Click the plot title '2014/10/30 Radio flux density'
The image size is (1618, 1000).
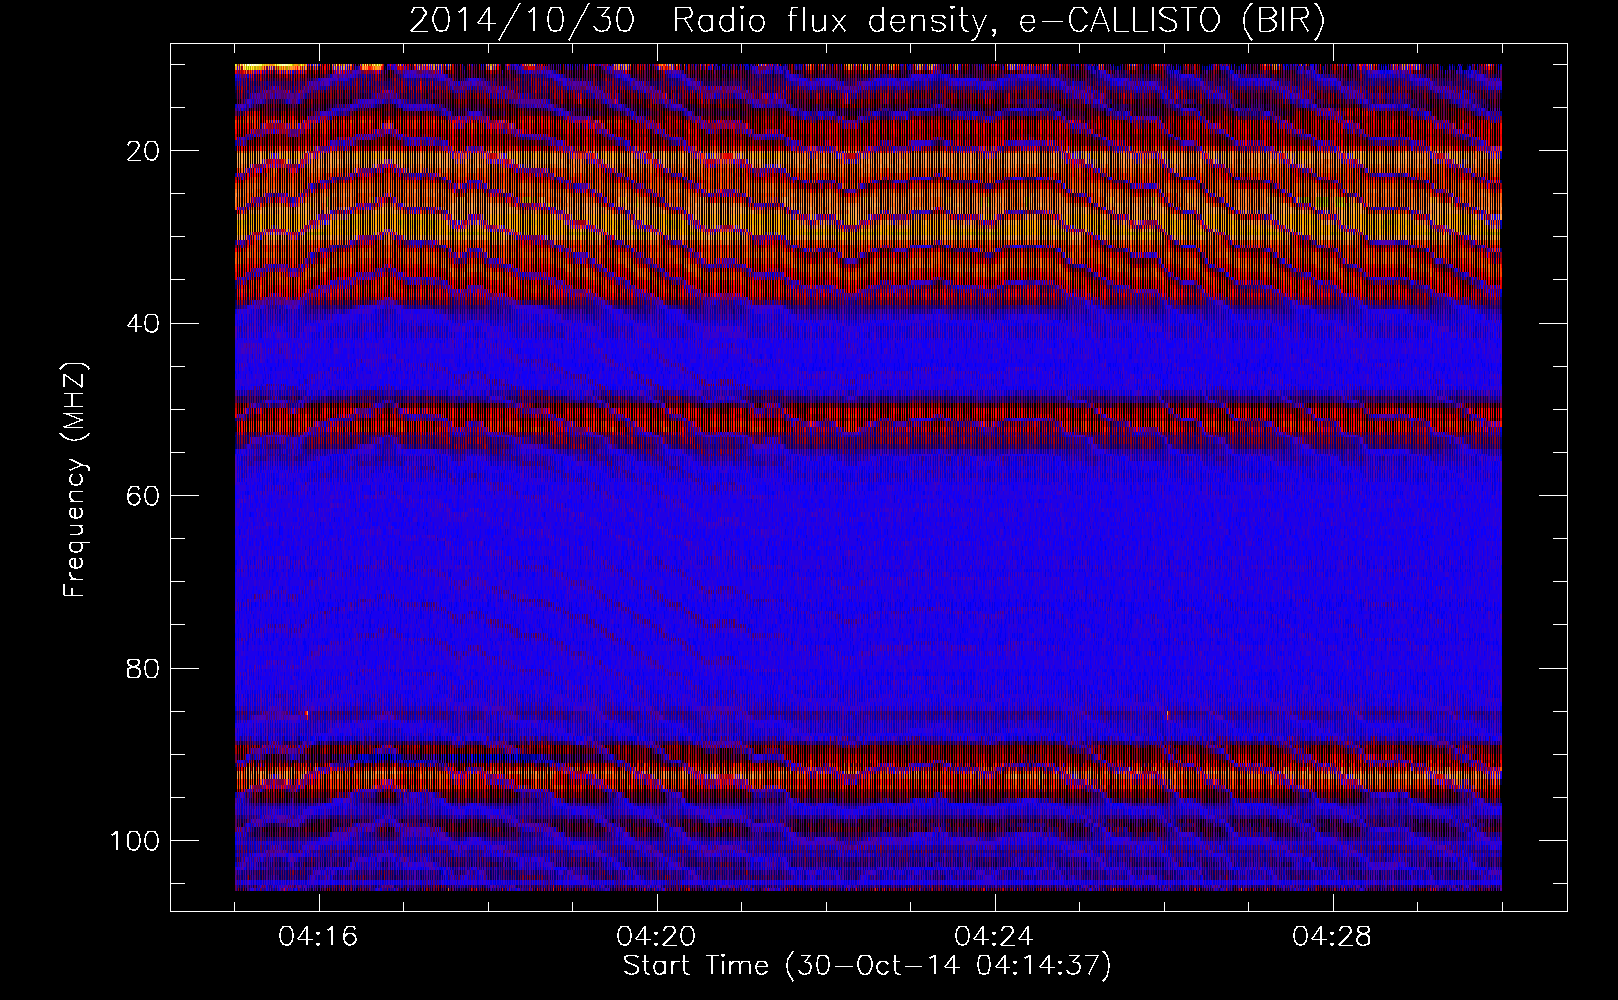coord(867,21)
